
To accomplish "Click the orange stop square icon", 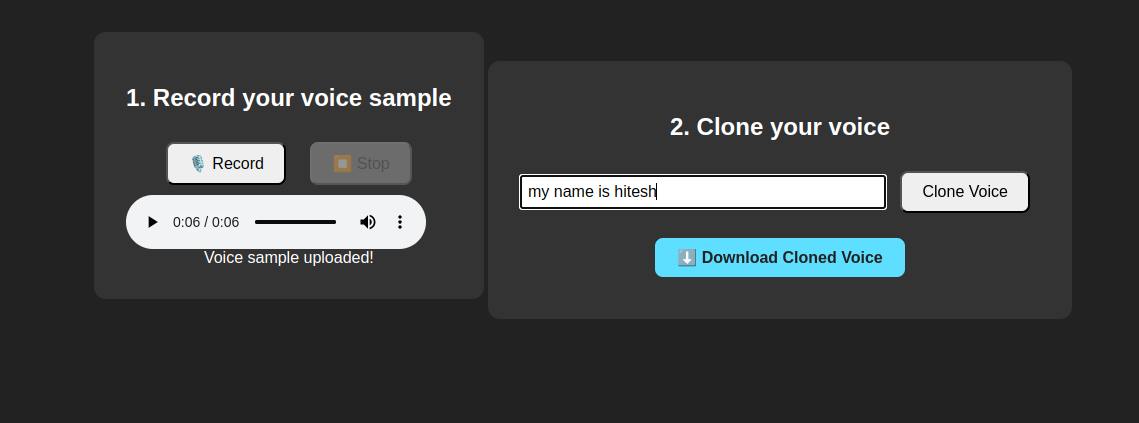I will [x=342, y=163].
